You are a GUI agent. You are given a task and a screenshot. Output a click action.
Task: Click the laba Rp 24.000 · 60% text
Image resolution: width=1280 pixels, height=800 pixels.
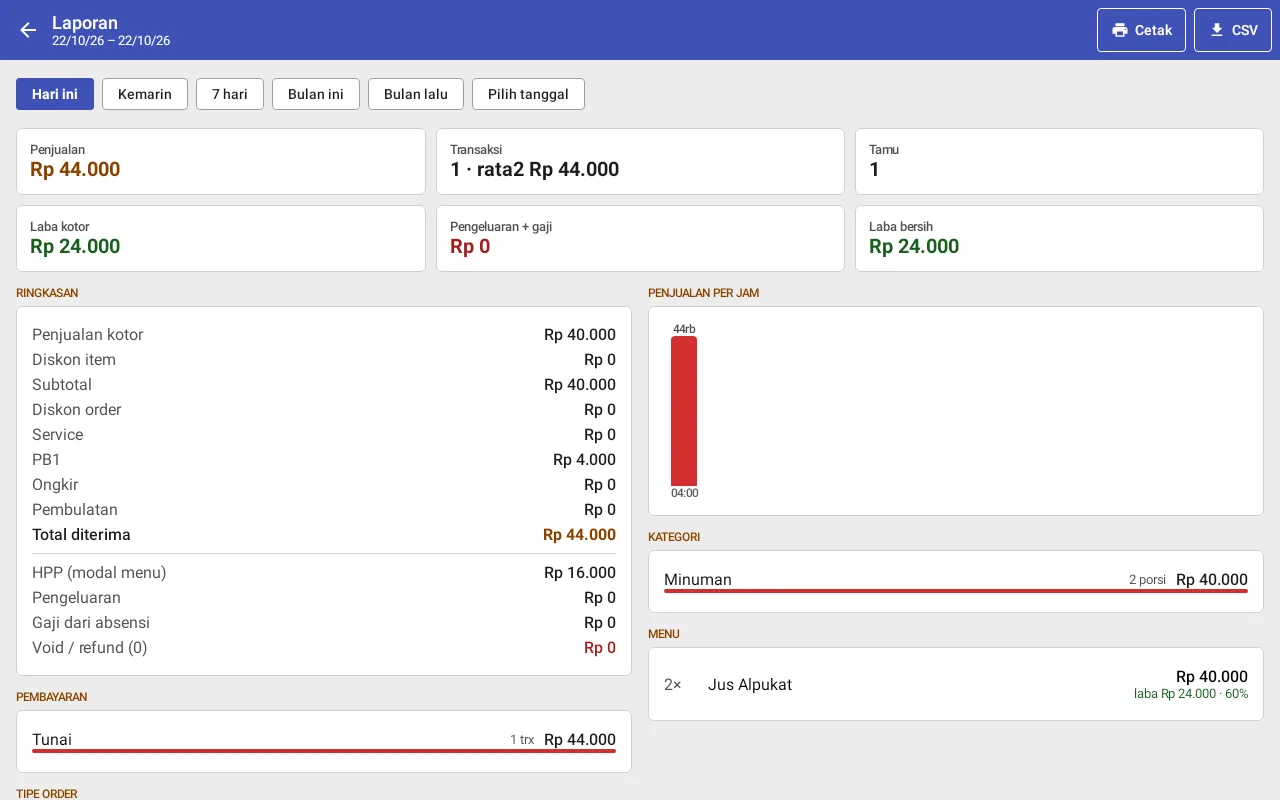coord(1191,694)
